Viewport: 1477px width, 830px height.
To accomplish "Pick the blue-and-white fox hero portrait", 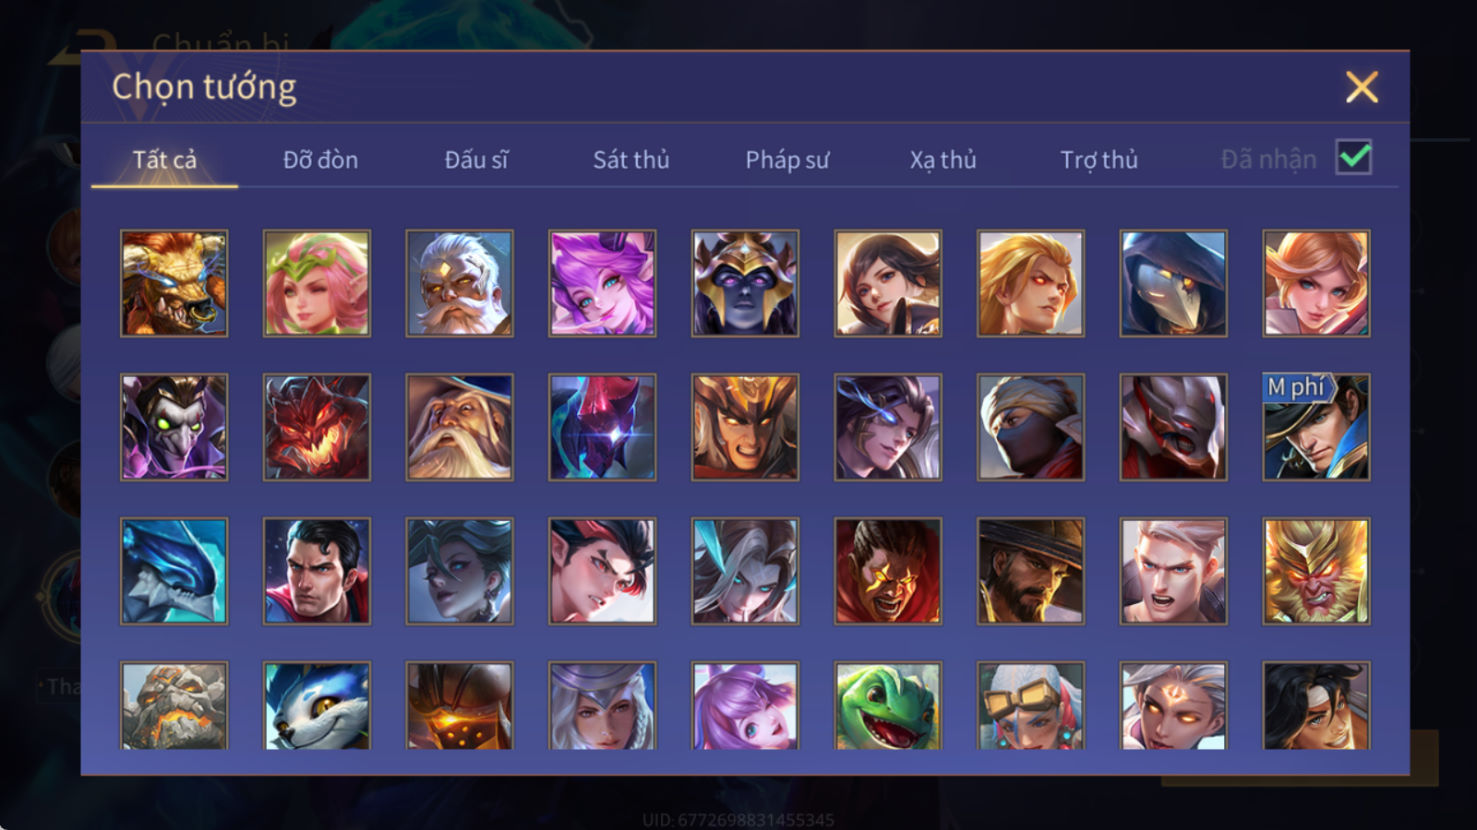I will pos(317,705).
